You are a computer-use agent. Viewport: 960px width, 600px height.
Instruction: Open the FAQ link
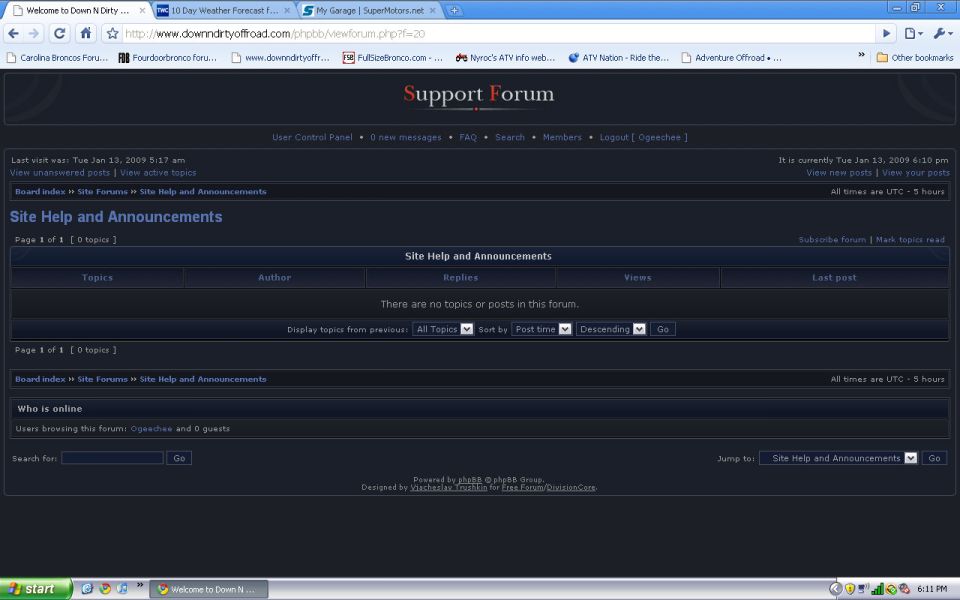(468, 137)
